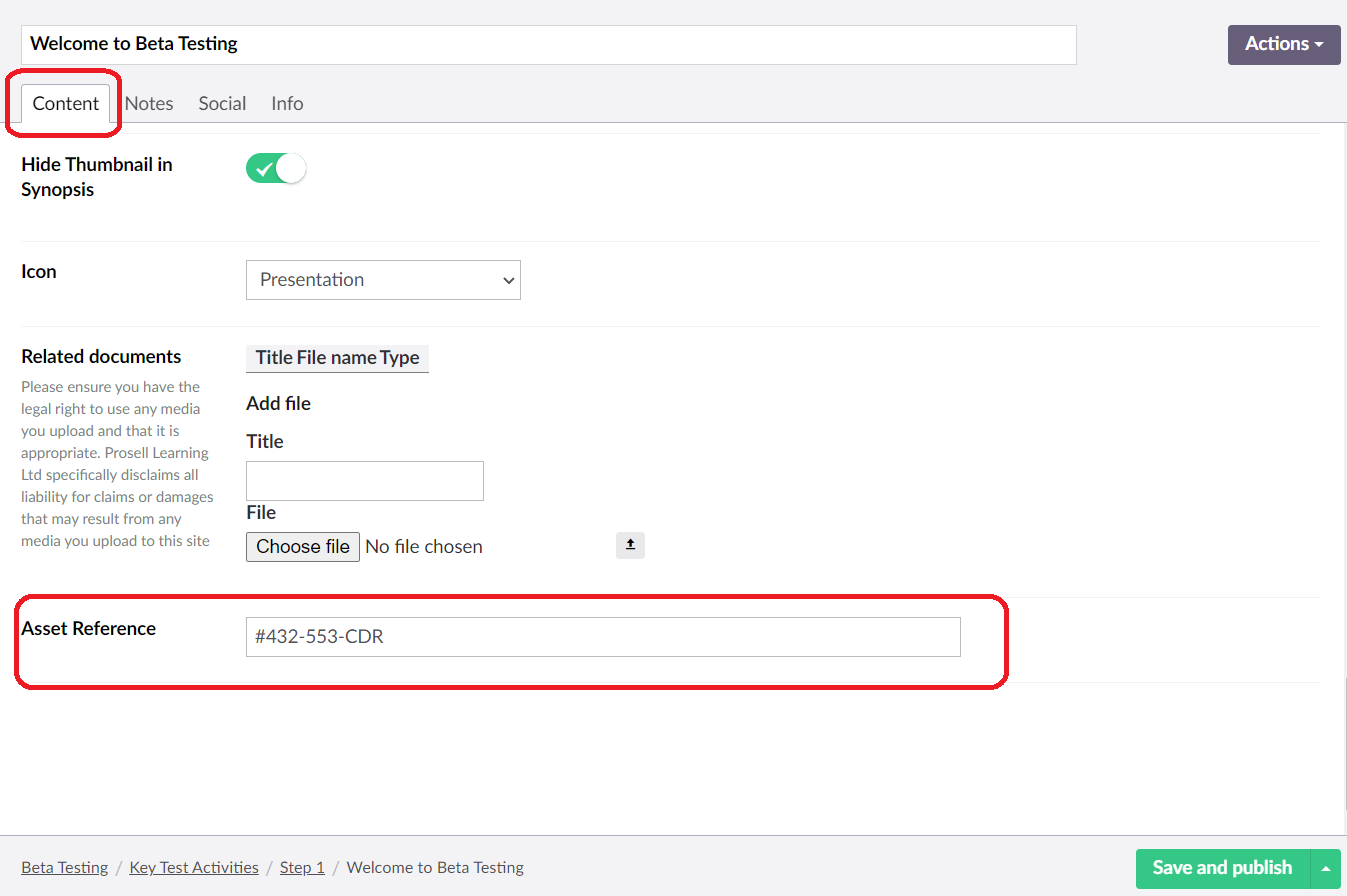Click the file upload icon next to Choose file
Viewport: 1347px width, 896px height.
630,545
